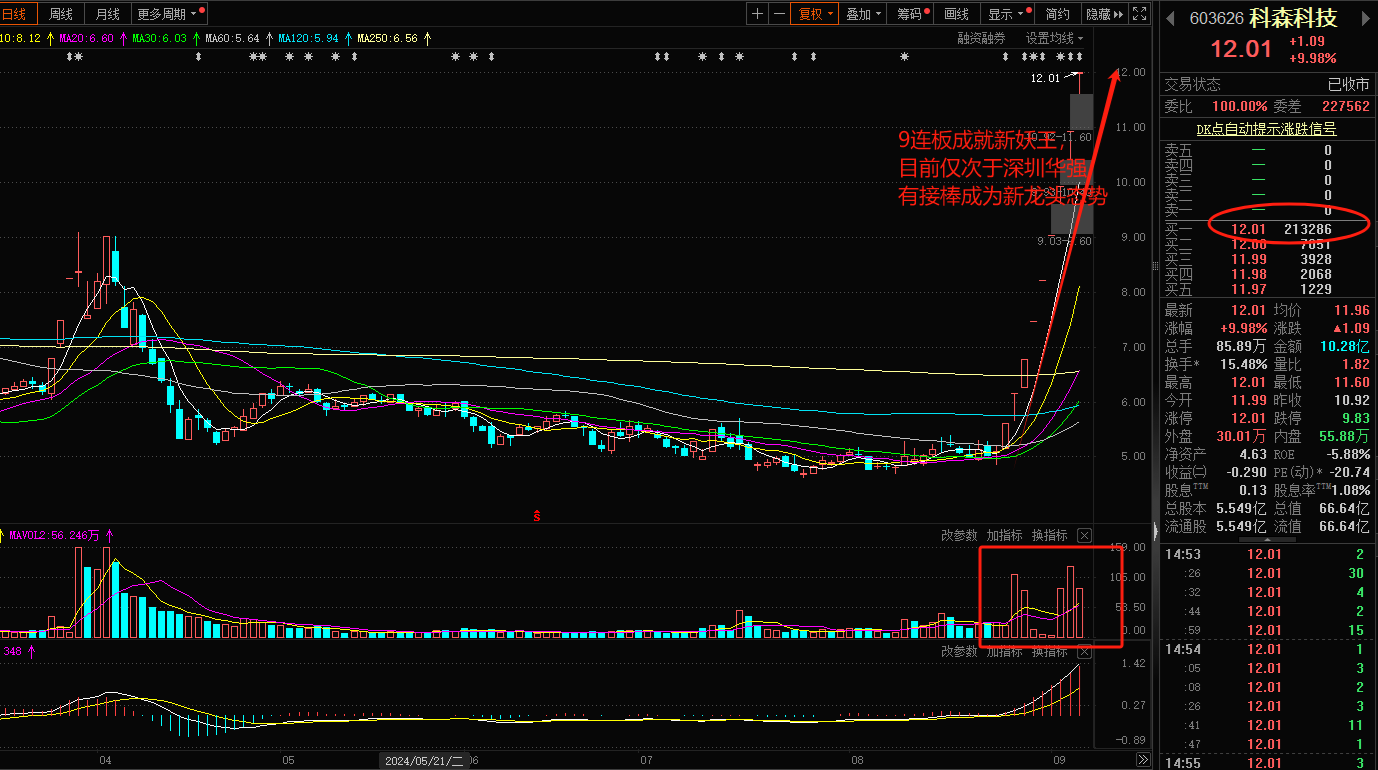Viewport: 1378px width, 770px height.
Task: Click the MA120 cyan arrow indicator
Action: pyautogui.click(x=348, y=38)
